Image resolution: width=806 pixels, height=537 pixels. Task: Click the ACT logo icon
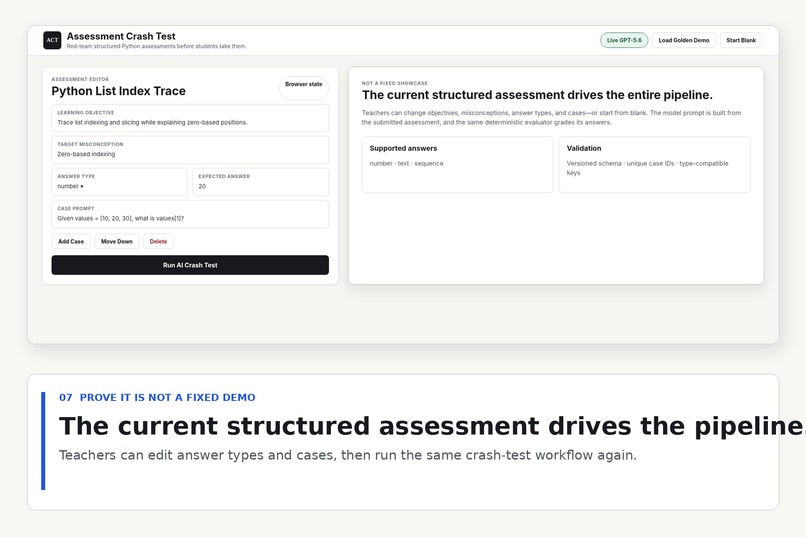coord(52,40)
